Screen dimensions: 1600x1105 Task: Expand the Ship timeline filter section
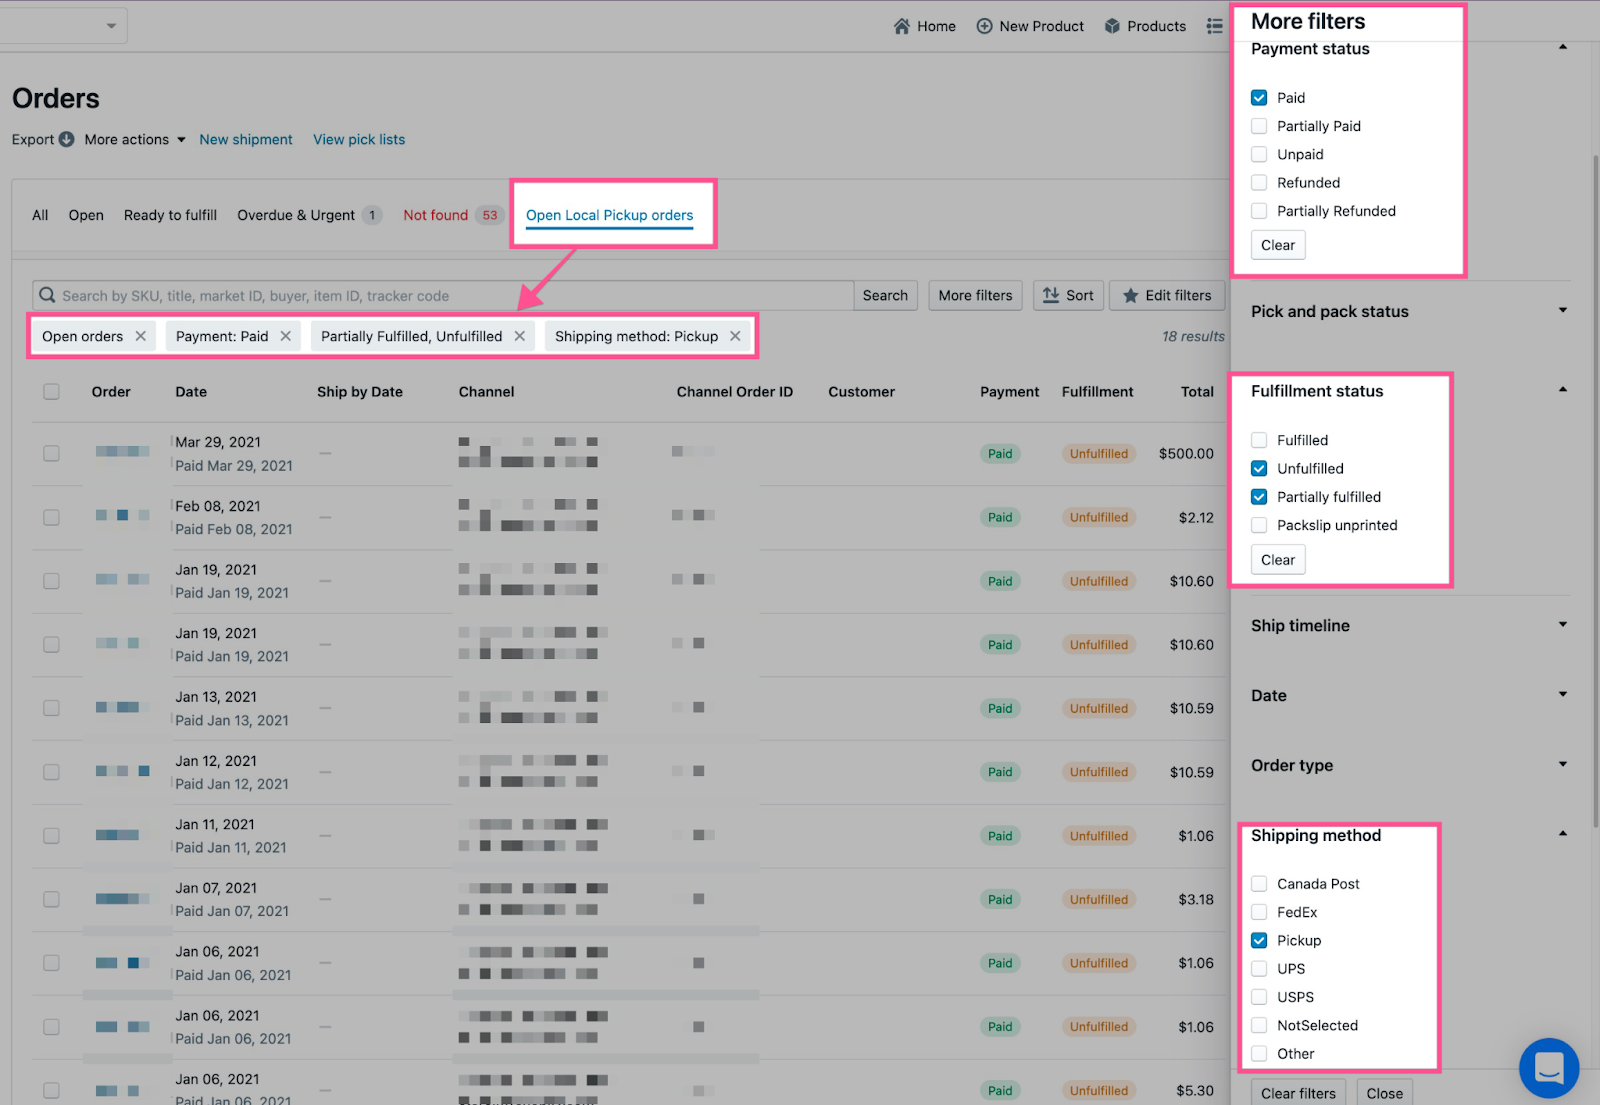point(1562,625)
